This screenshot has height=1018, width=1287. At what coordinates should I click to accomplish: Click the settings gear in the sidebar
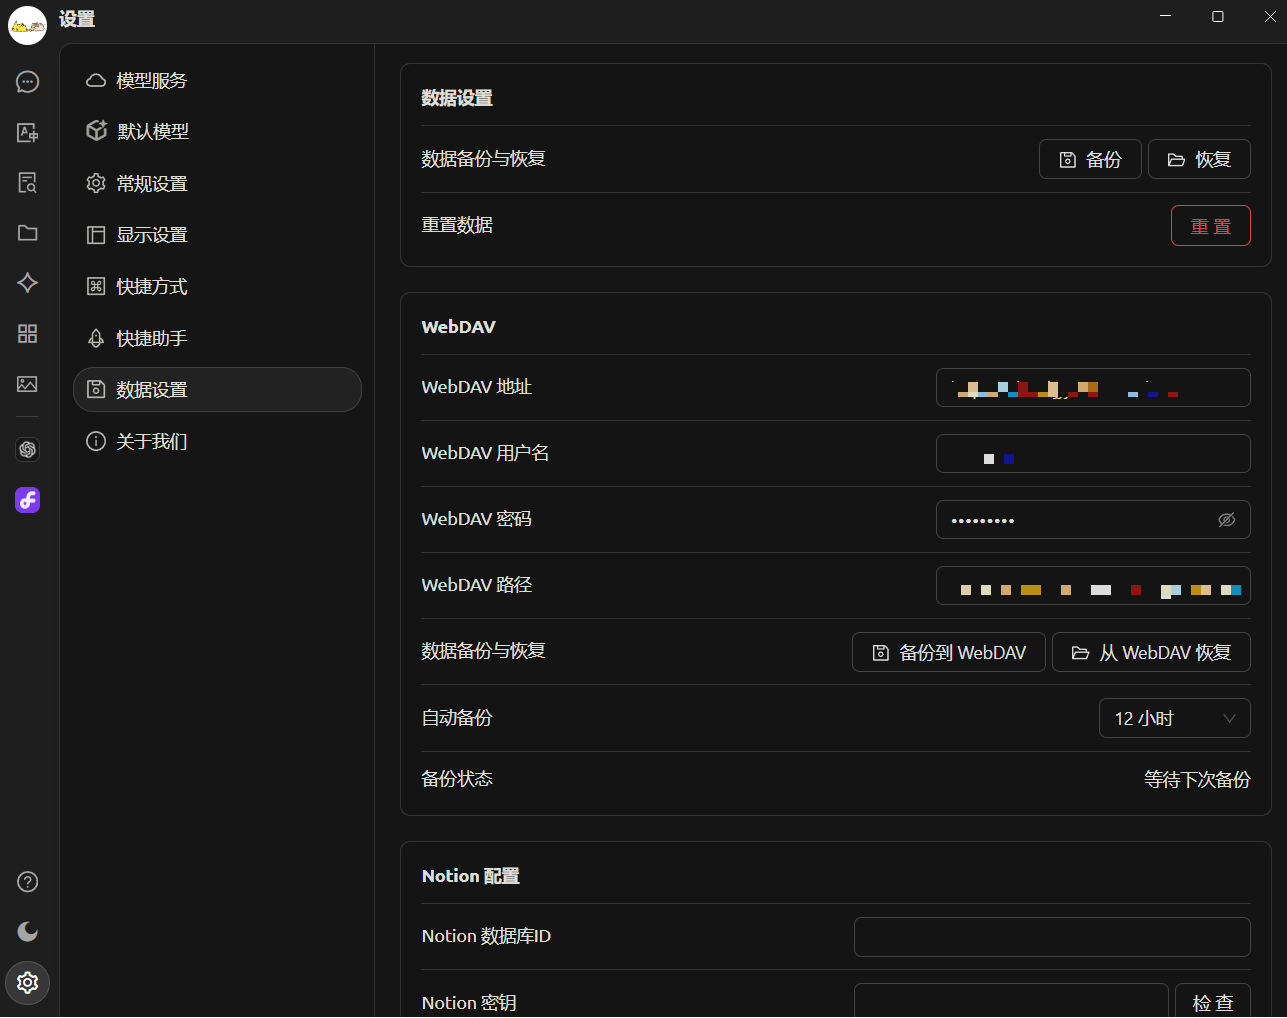pos(28,983)
